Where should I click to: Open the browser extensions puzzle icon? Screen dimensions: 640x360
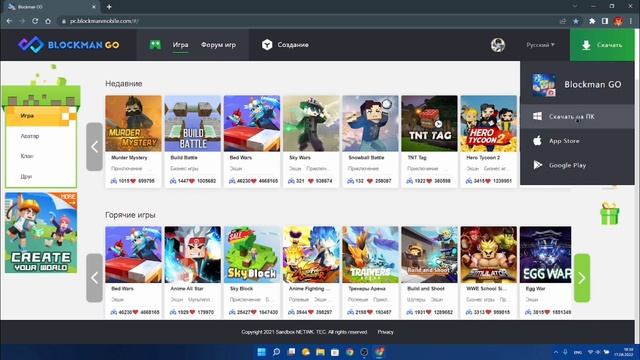[592, 21]
